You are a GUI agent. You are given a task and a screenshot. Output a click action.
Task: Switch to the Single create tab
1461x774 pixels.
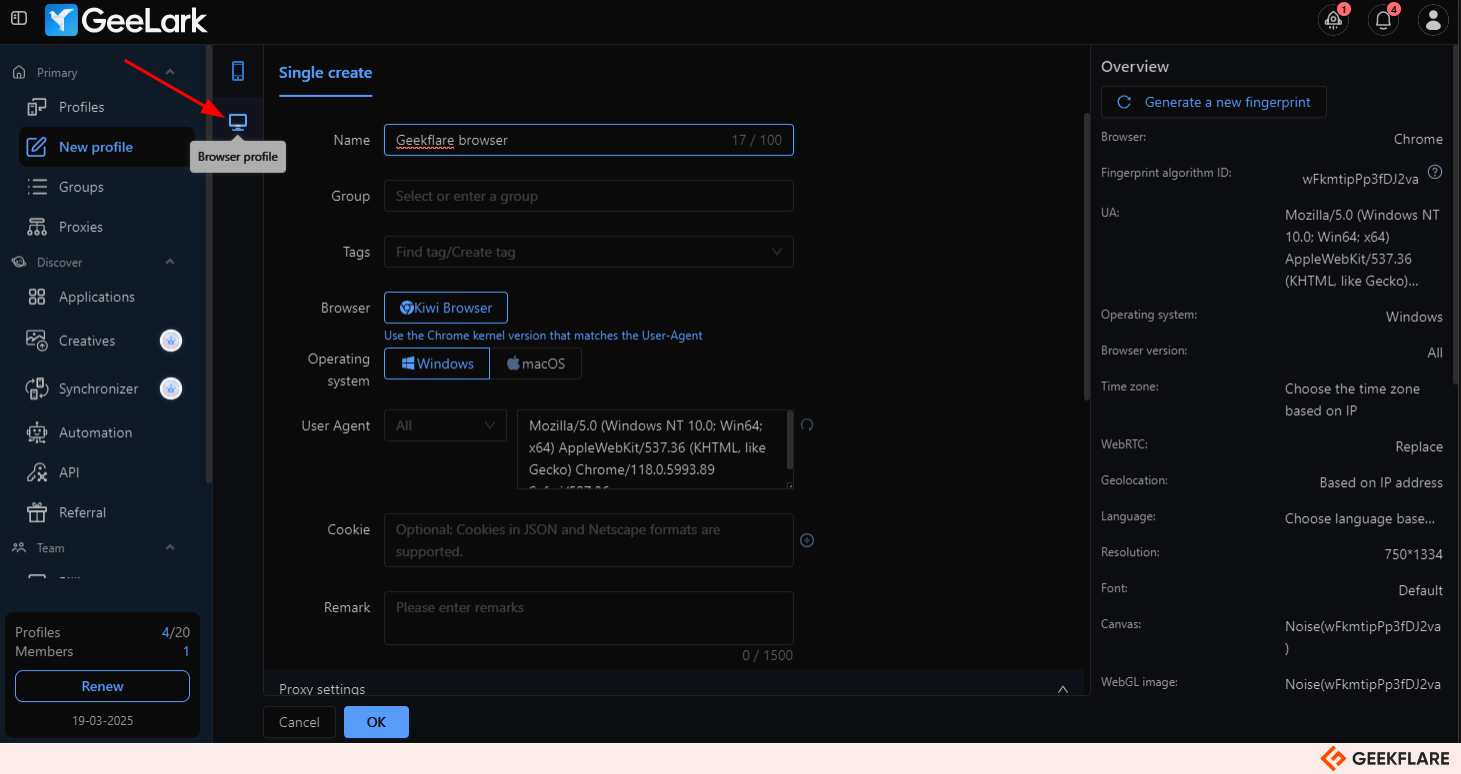pyautogui.click(x=325, y=73)
